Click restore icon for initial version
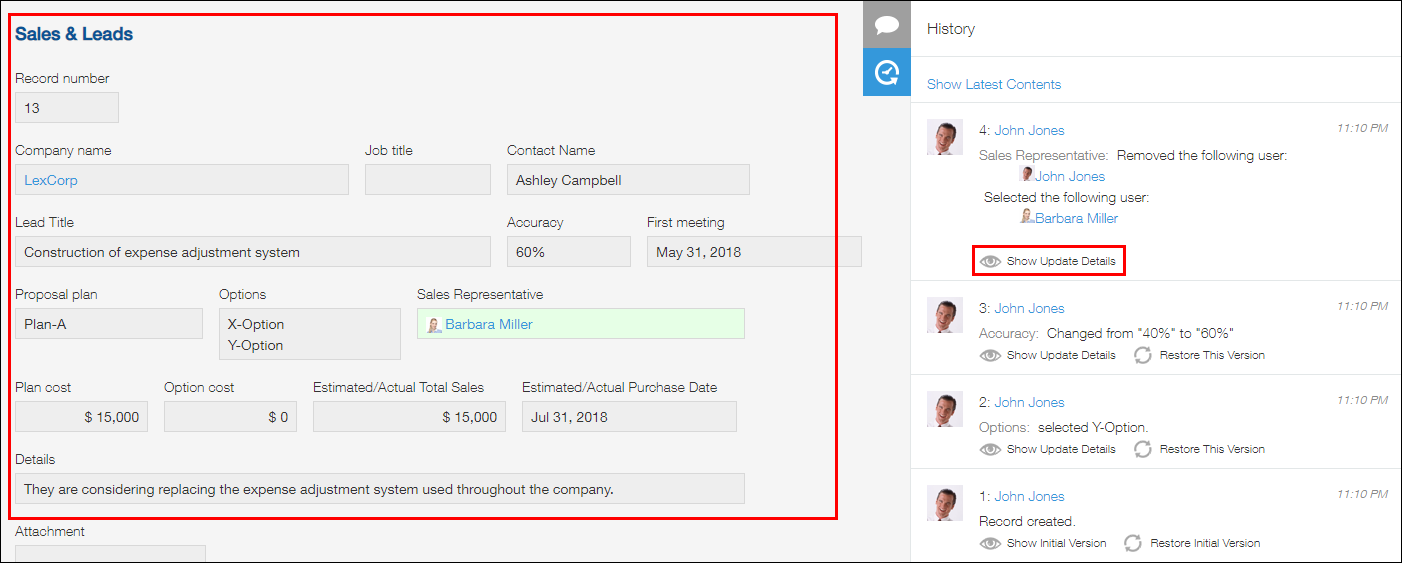 click(1133, 543)
